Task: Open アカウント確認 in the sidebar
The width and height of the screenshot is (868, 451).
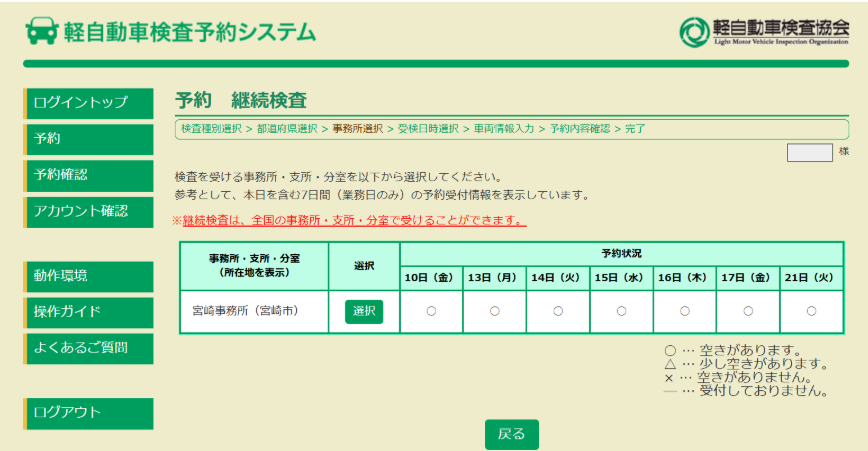Action: tap(89, 212)
